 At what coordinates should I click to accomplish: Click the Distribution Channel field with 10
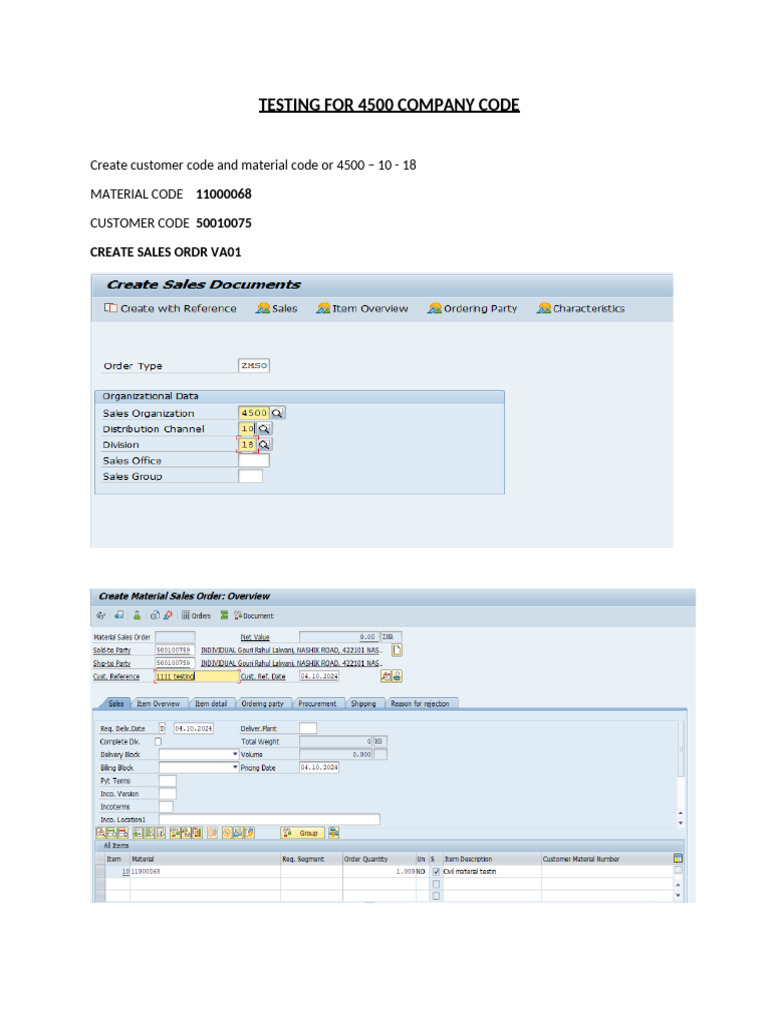click(x=247, y=428)
